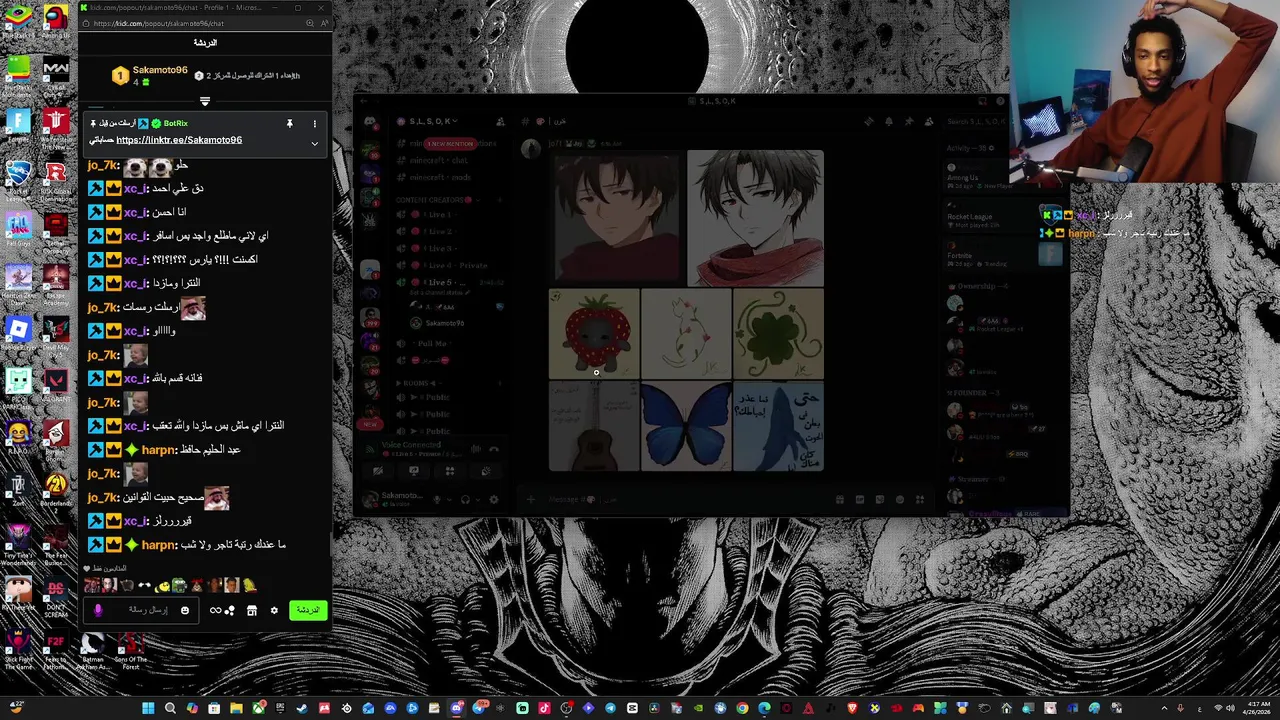The width and height of the screenshot is (1280, 720).
Task: Open the Devil May Cry 5 shortcut
Action: 56,335
